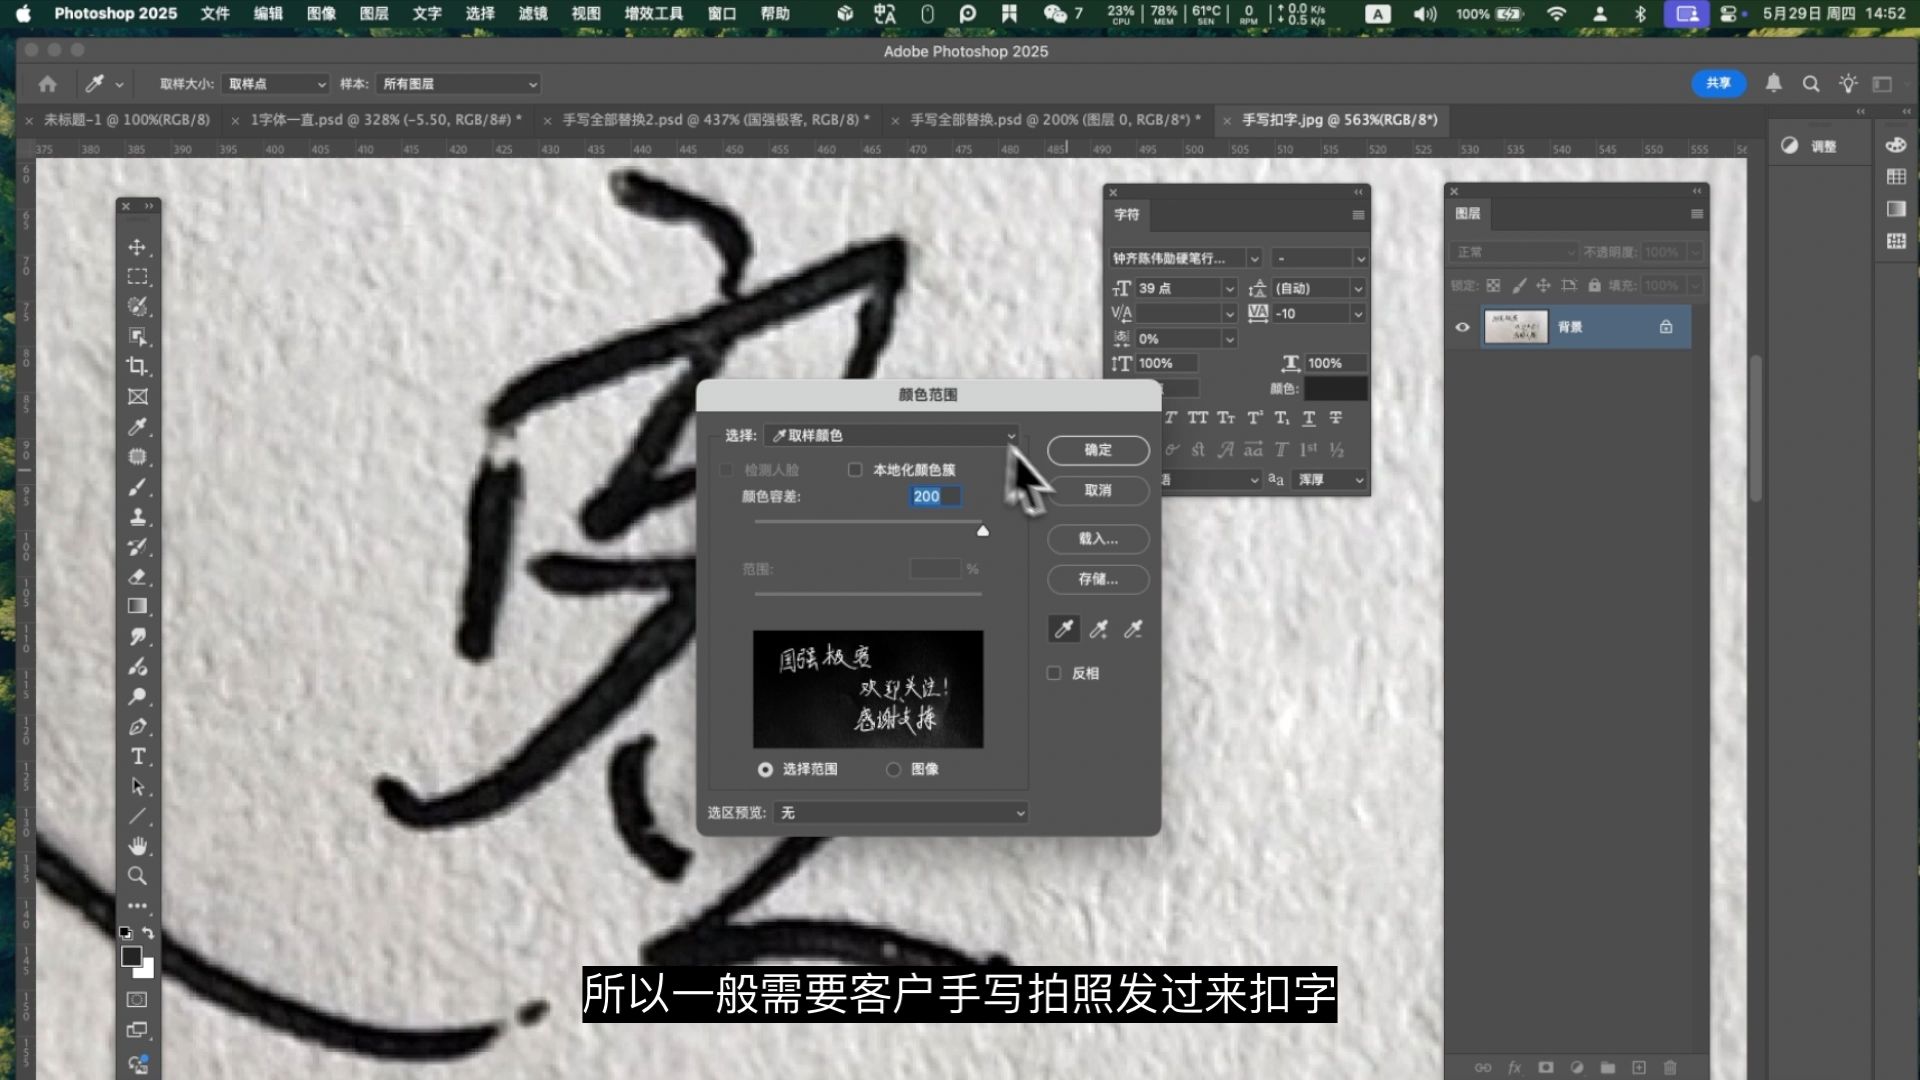Hide the 背景 layer with eye icon
The image size is (1920, 1080).
pyautogui.click(x=1462, y=327)
